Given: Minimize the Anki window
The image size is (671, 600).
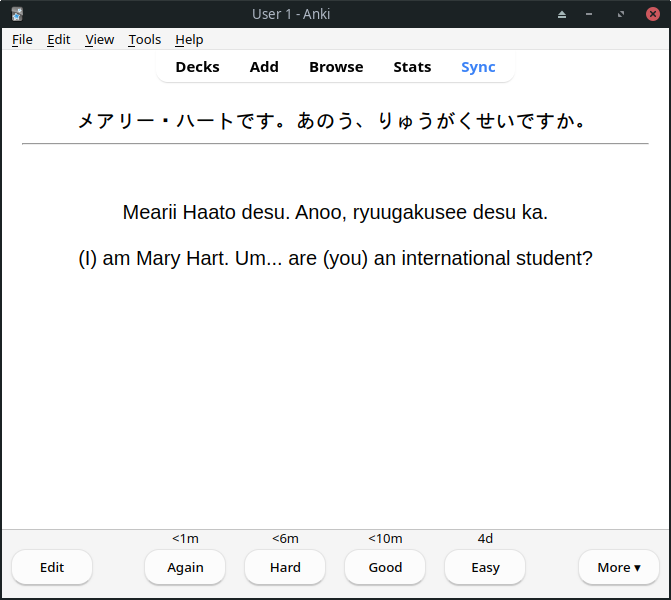Looking at the screenshot, I should (591, 14).
